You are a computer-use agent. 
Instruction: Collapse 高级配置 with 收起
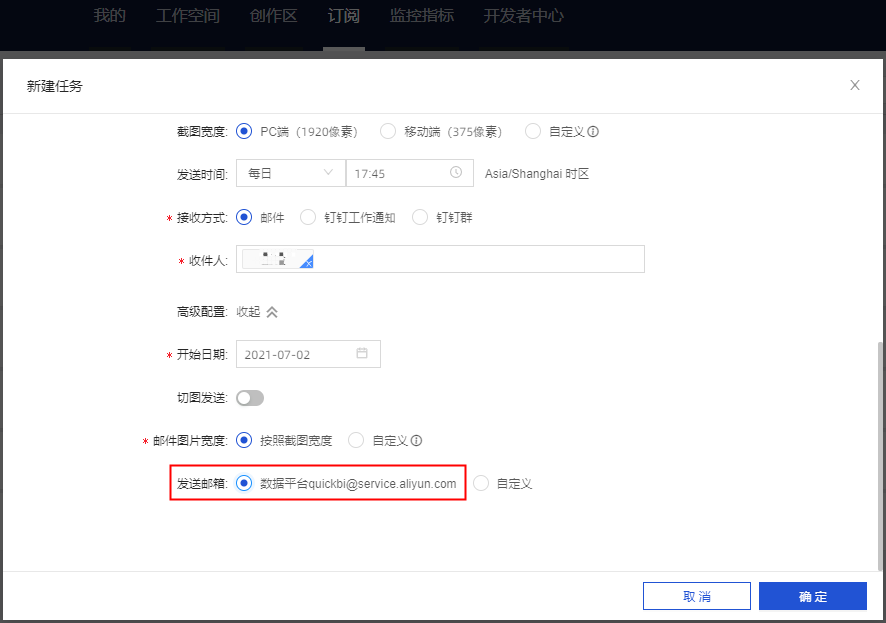pos(257,312)
